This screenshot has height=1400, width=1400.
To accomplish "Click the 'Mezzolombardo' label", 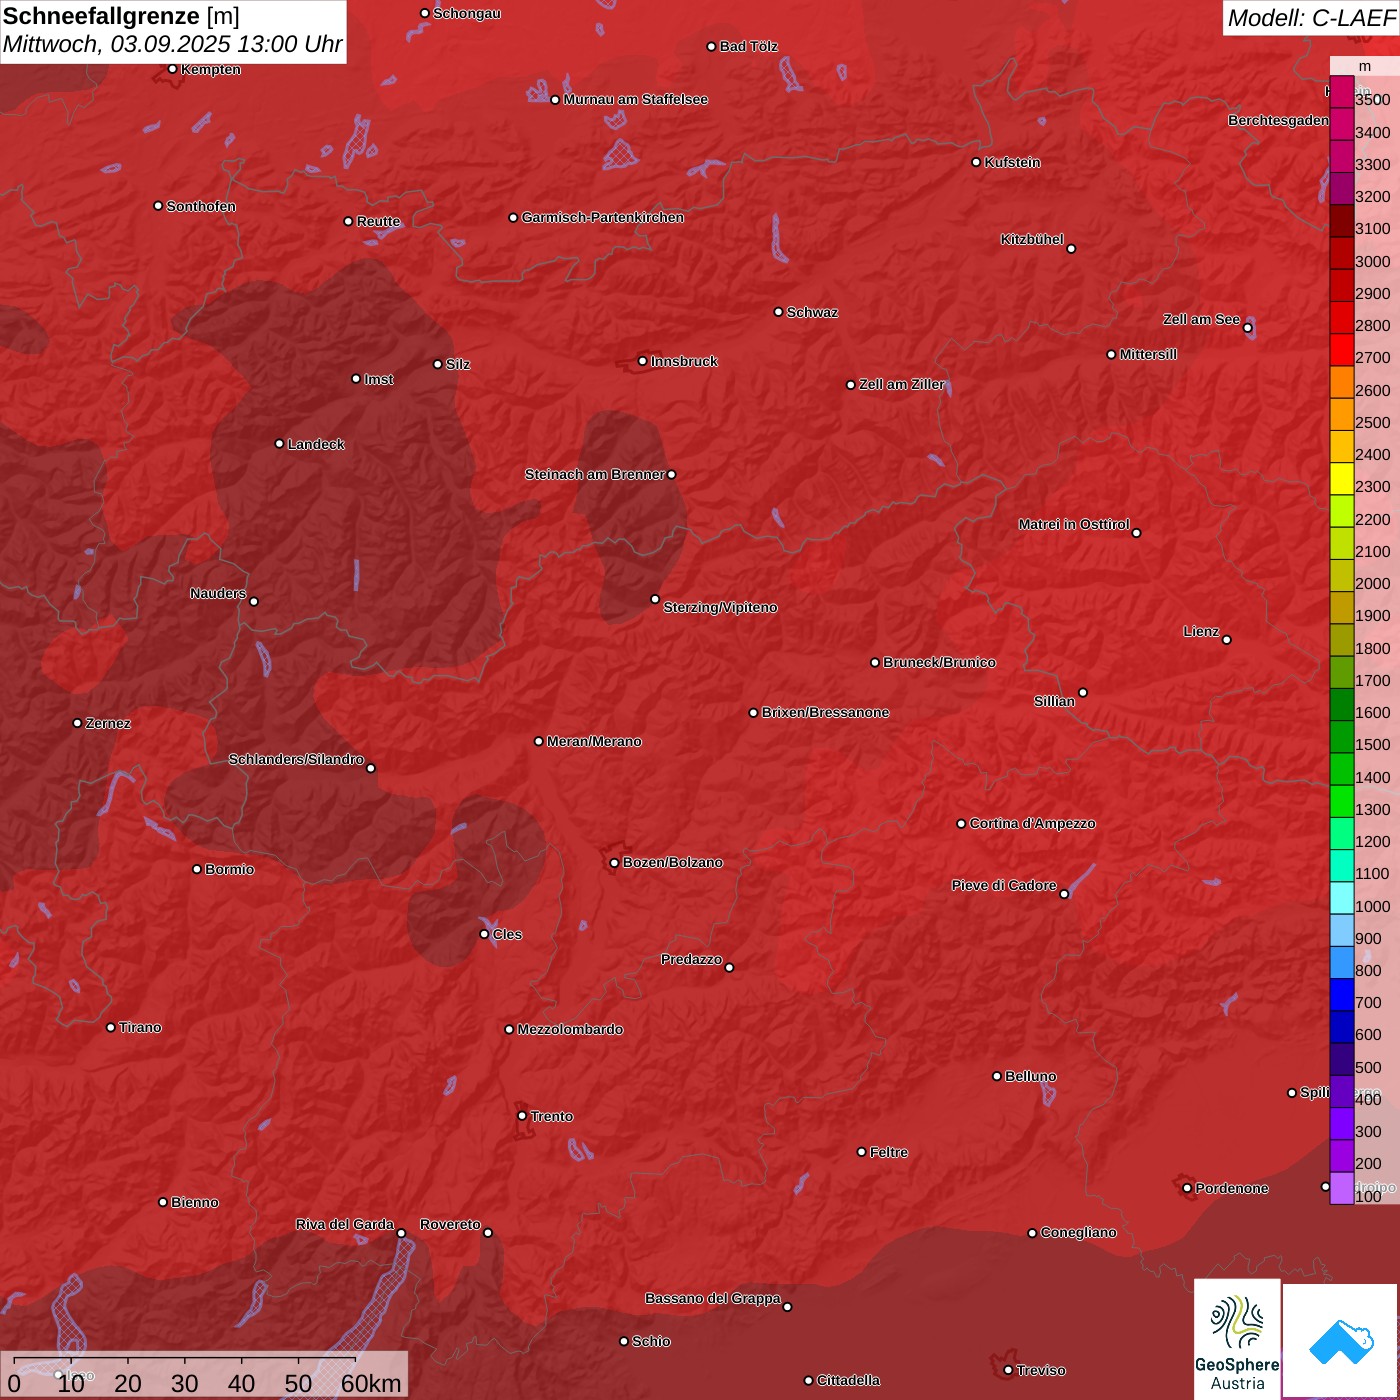I will tap(570, 1029).
